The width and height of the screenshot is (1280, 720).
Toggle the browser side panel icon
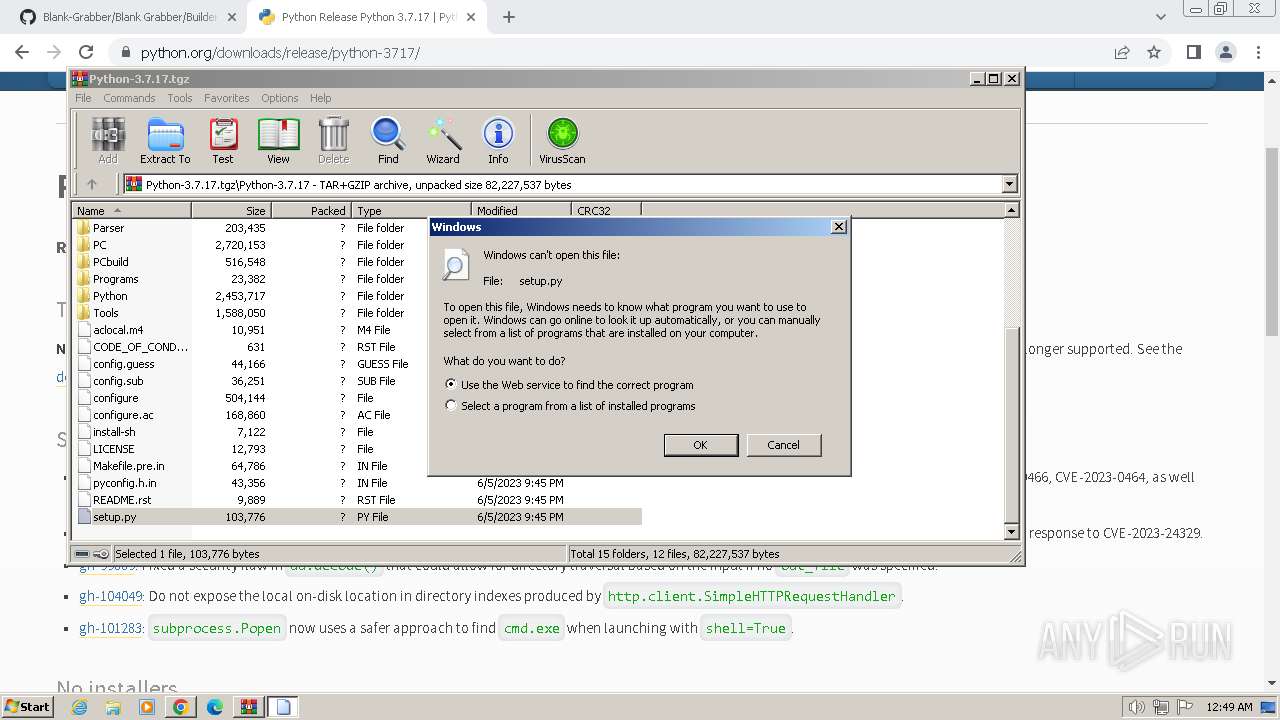click(1193, 52)
